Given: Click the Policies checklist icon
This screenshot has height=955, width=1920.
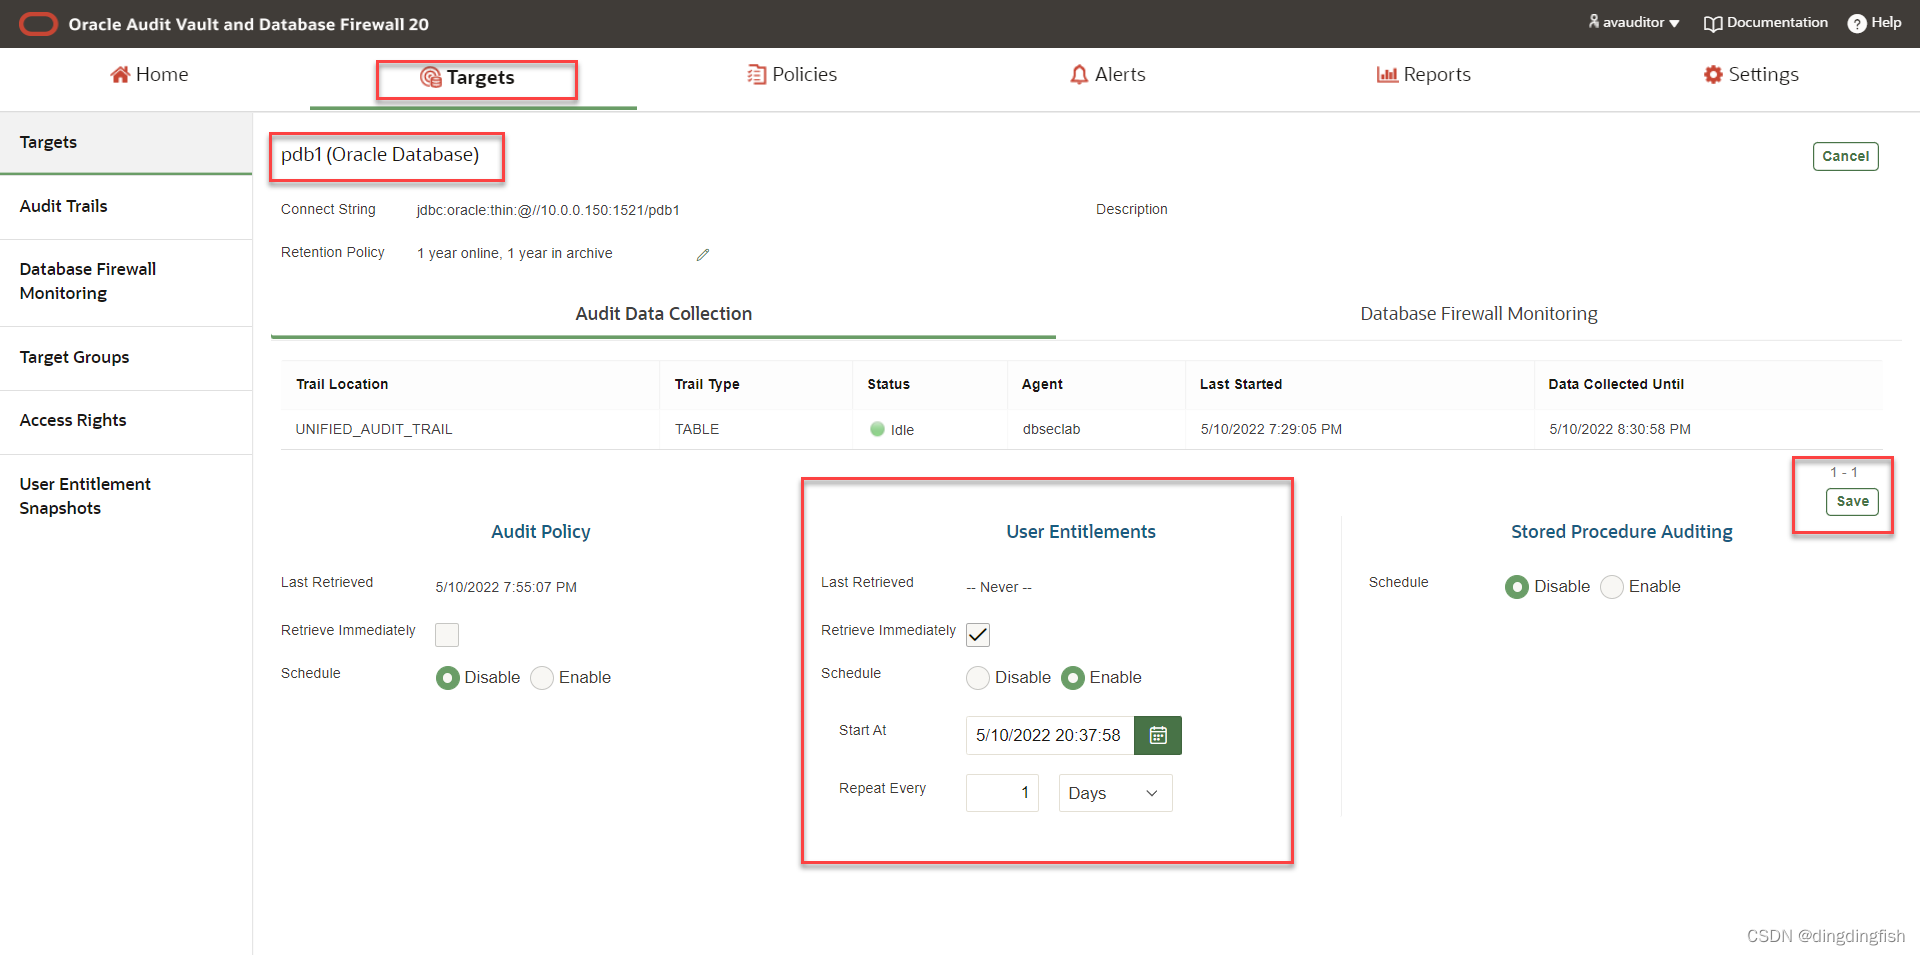Looking at the screenshot, I should (757, 75).
